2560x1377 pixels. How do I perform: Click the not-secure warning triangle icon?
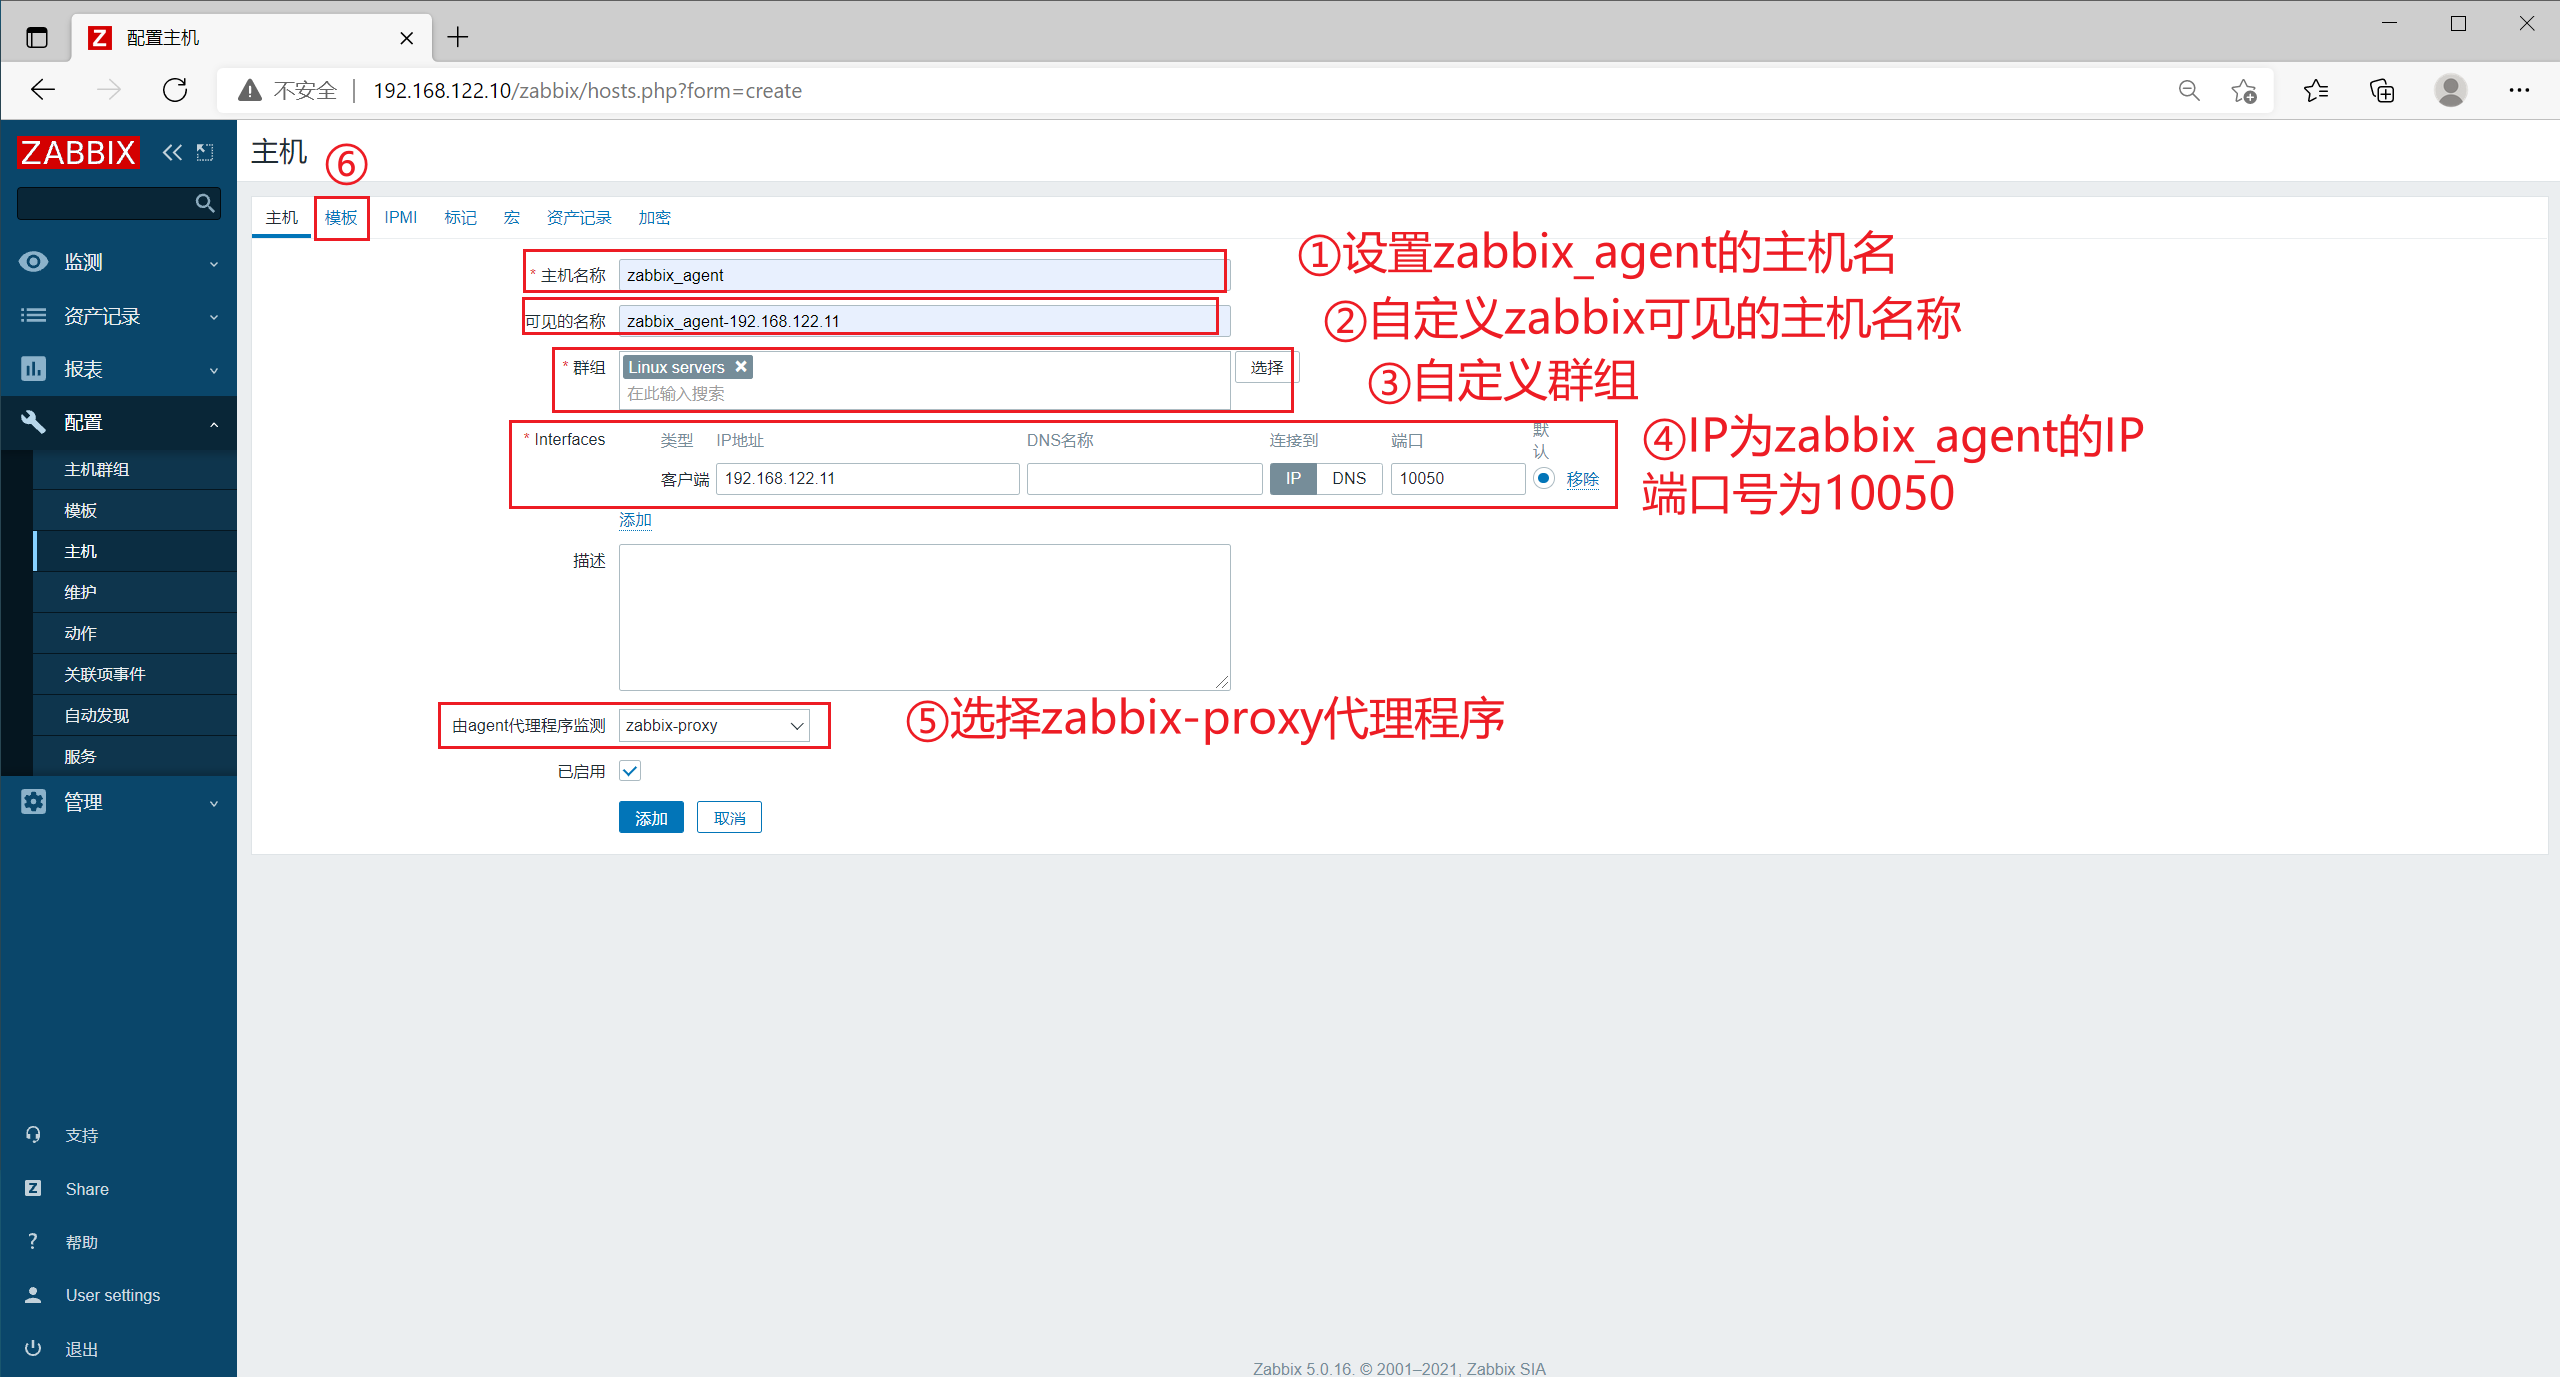(x=250, y=91)
